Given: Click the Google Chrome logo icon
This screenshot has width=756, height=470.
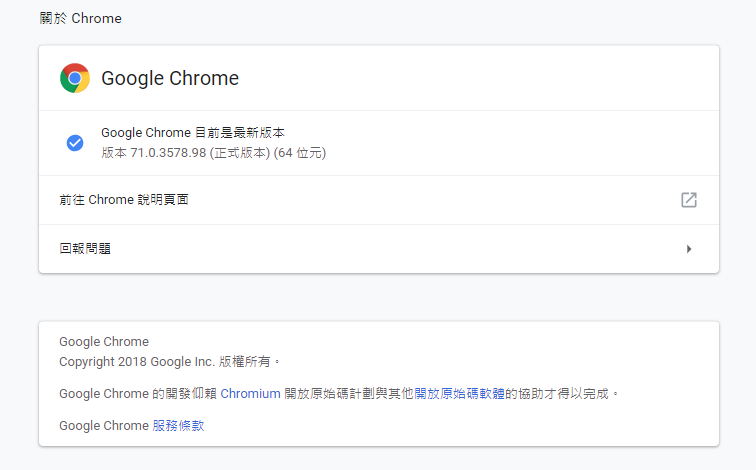Looking at the screenshot, I should tap(75, 78).
